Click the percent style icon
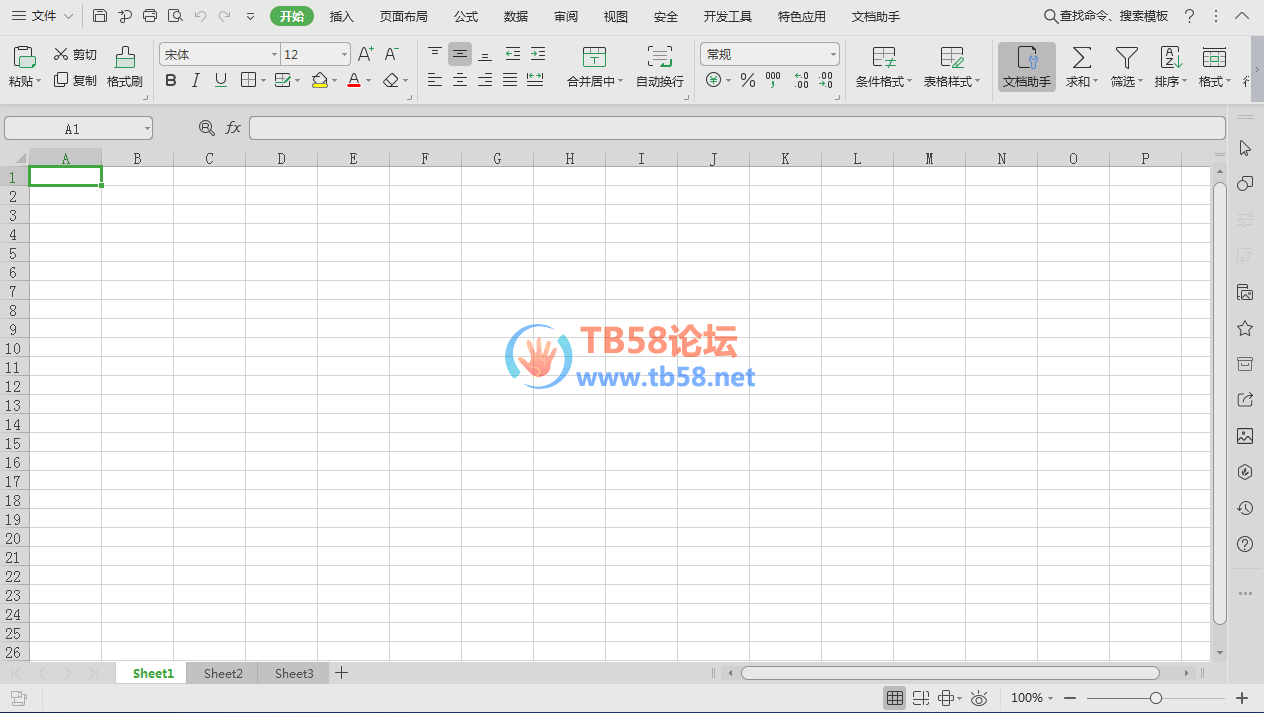The width and height of the screenshot is (1264, 713). point(748,80)
